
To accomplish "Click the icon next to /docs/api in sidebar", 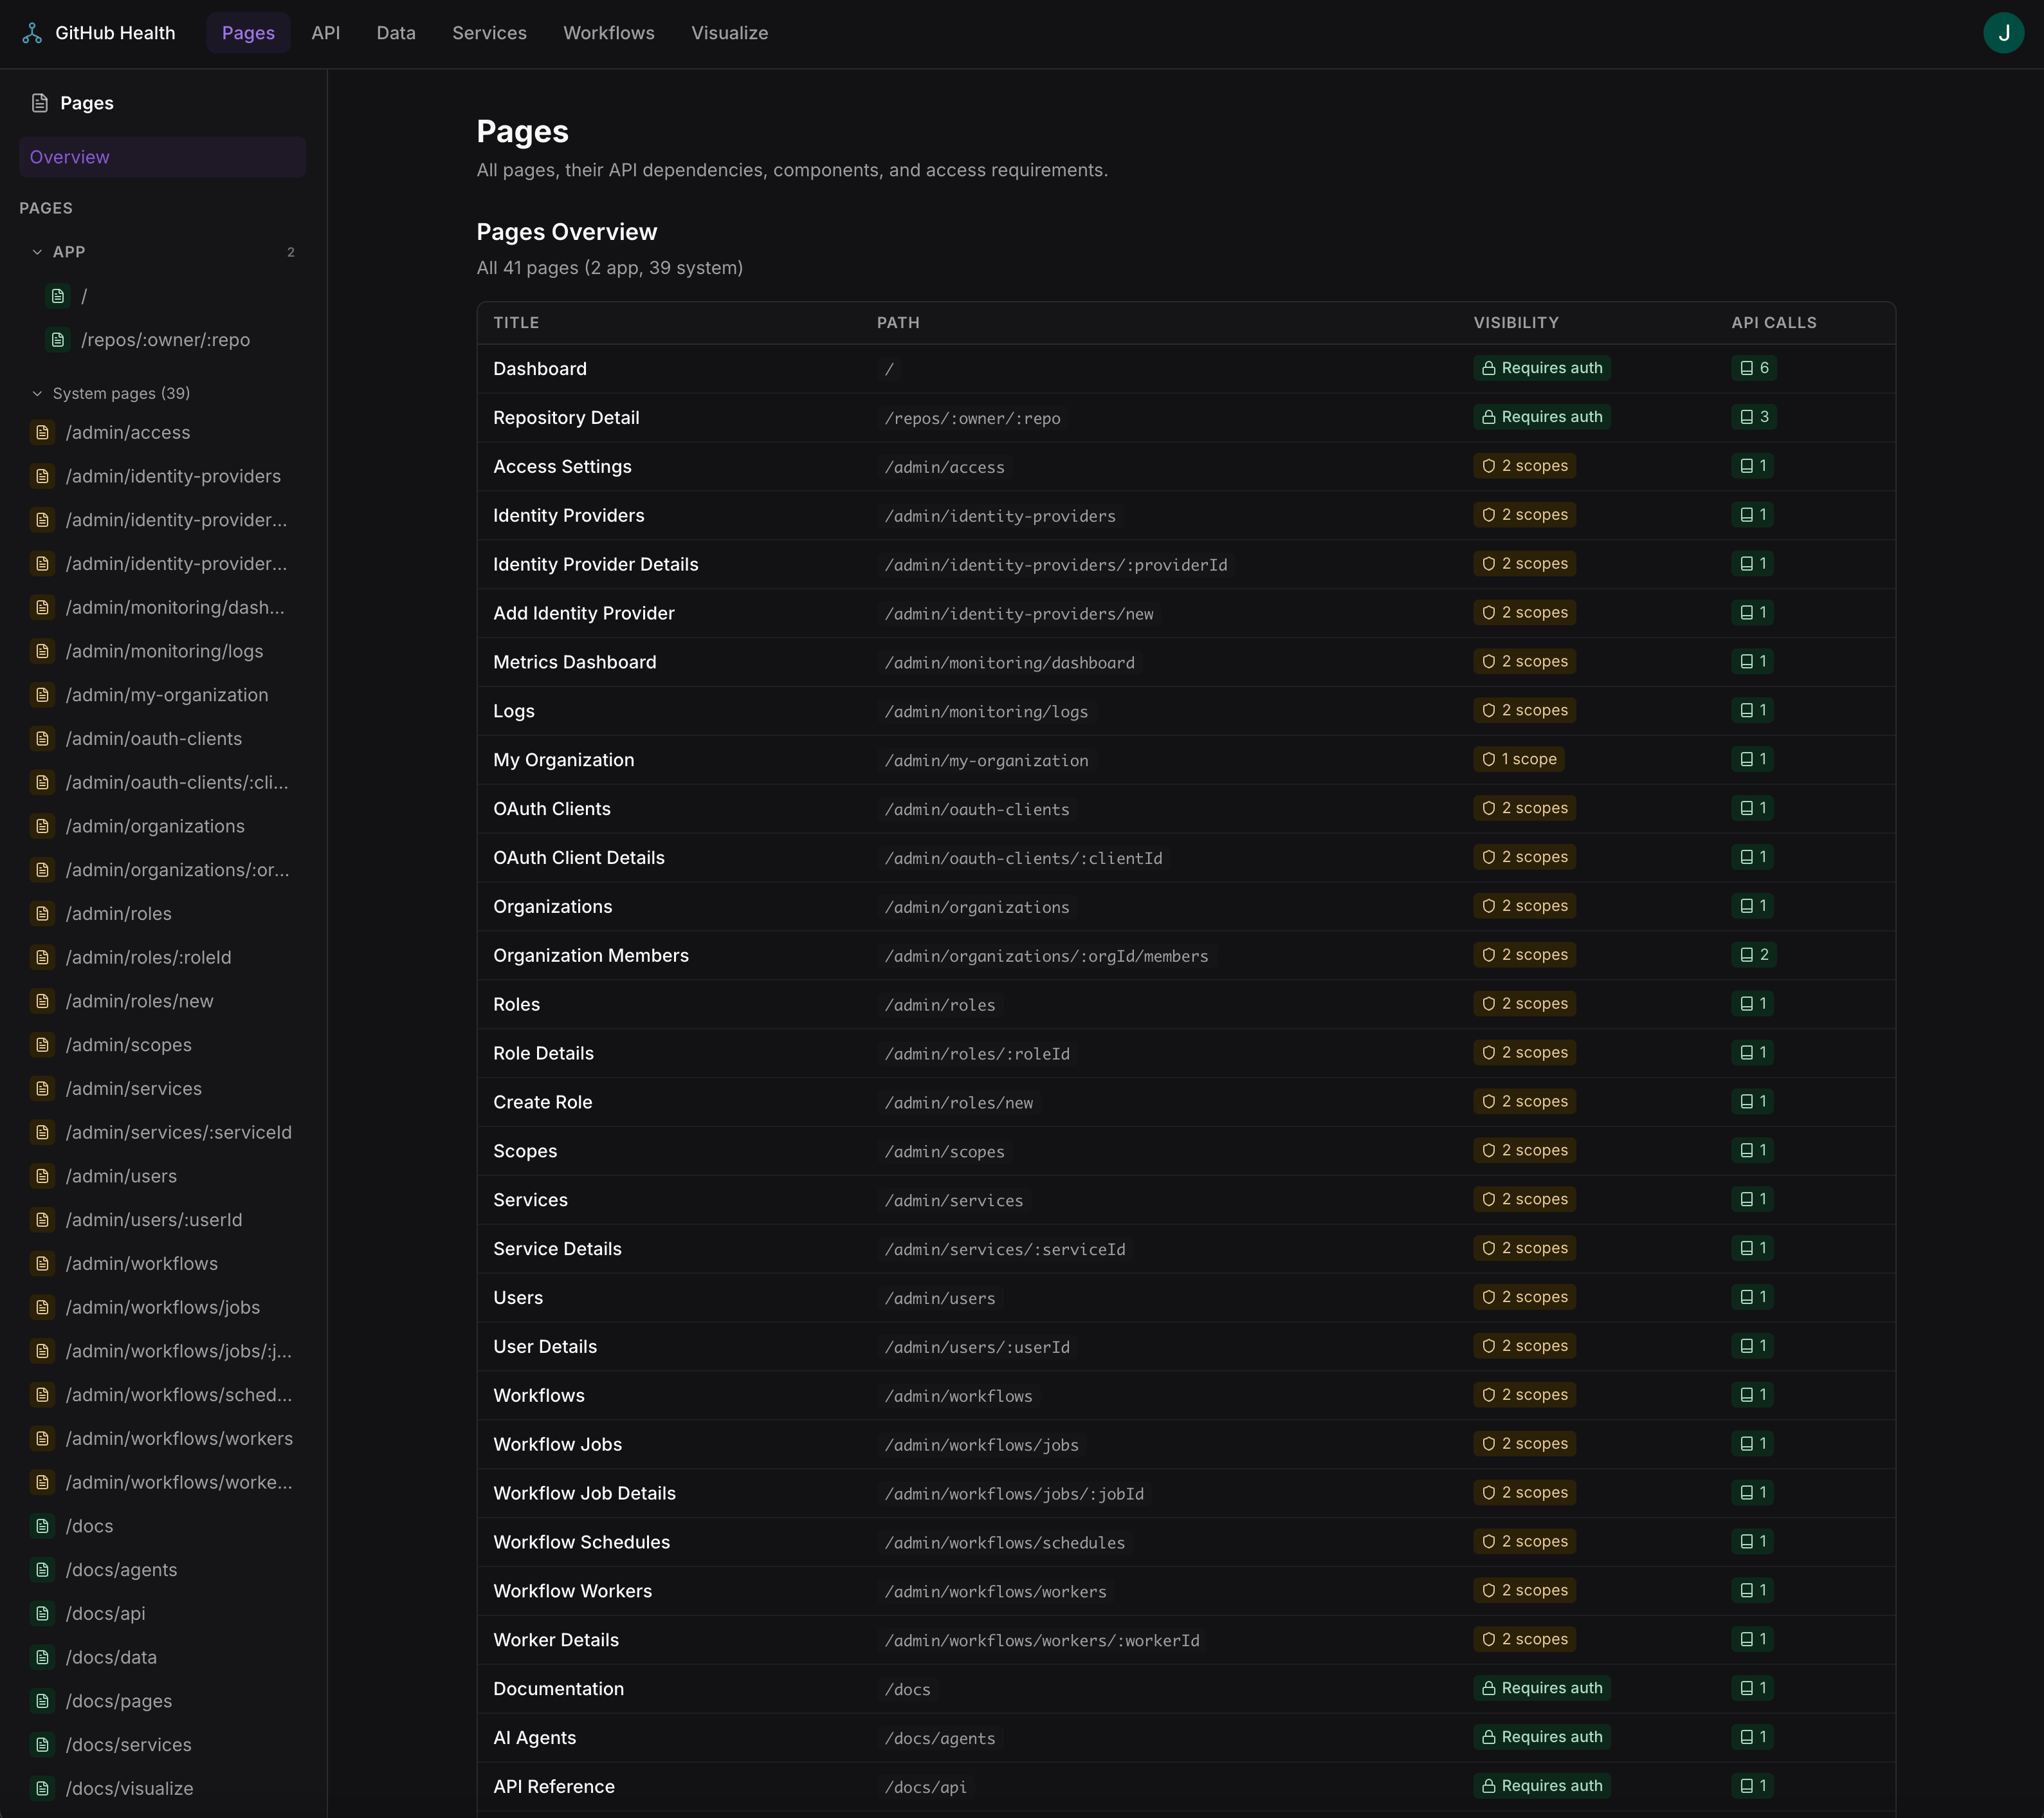I will (x=42, y=1614).
